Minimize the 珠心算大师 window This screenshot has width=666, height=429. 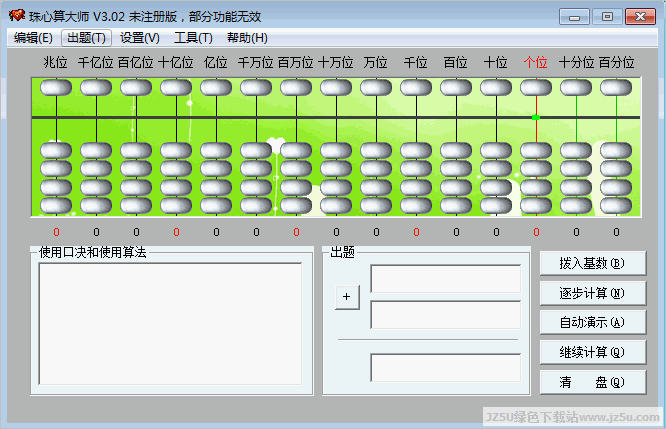[575, 17]
